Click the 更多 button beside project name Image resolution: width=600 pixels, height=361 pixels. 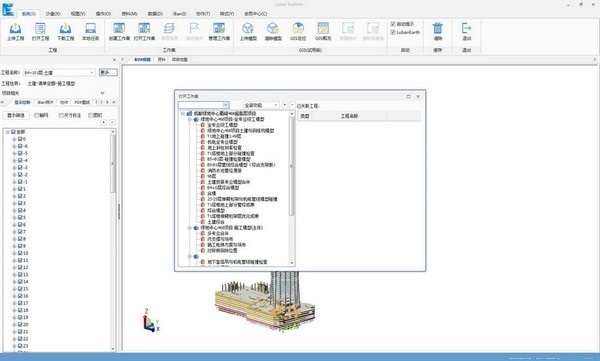click(x=108, y=72)
